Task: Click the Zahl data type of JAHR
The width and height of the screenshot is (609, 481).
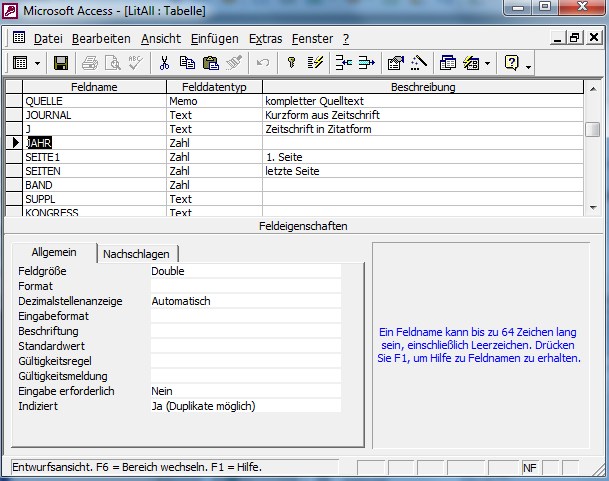Action: pos(214,143)
